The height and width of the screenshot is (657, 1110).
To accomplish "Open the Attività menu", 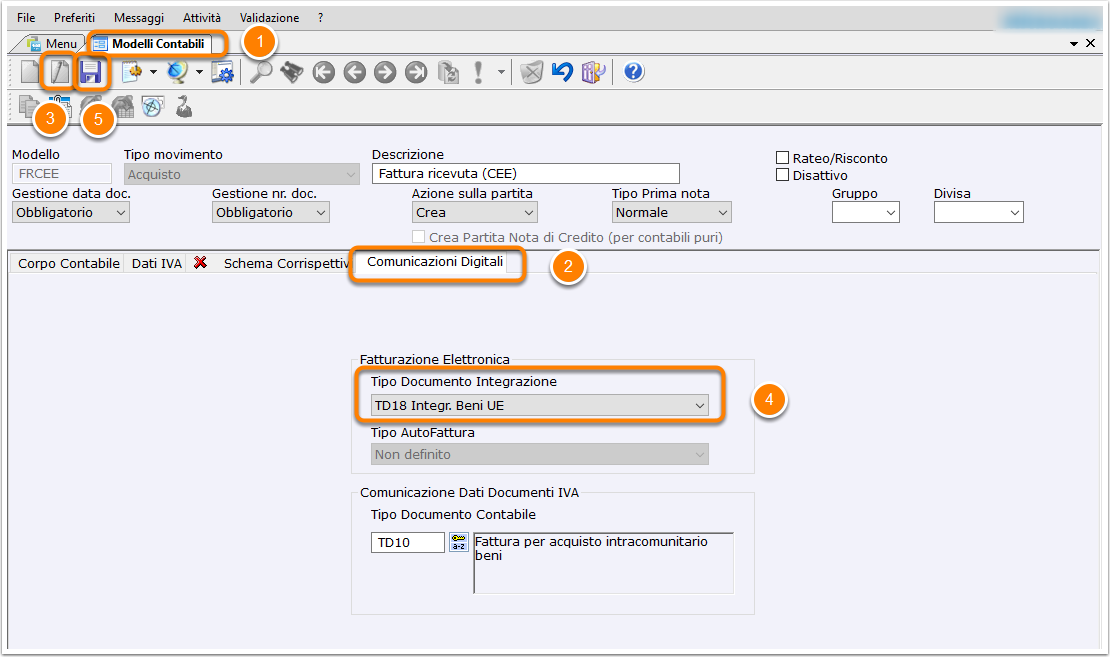I will pyautogui.click(x=202, y=18).
